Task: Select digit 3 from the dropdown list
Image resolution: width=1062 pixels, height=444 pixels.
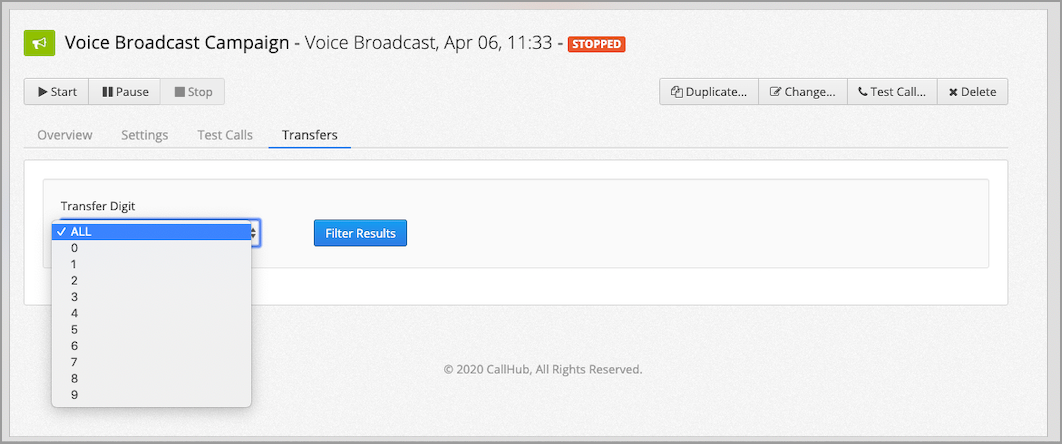Action: (151, 297)
